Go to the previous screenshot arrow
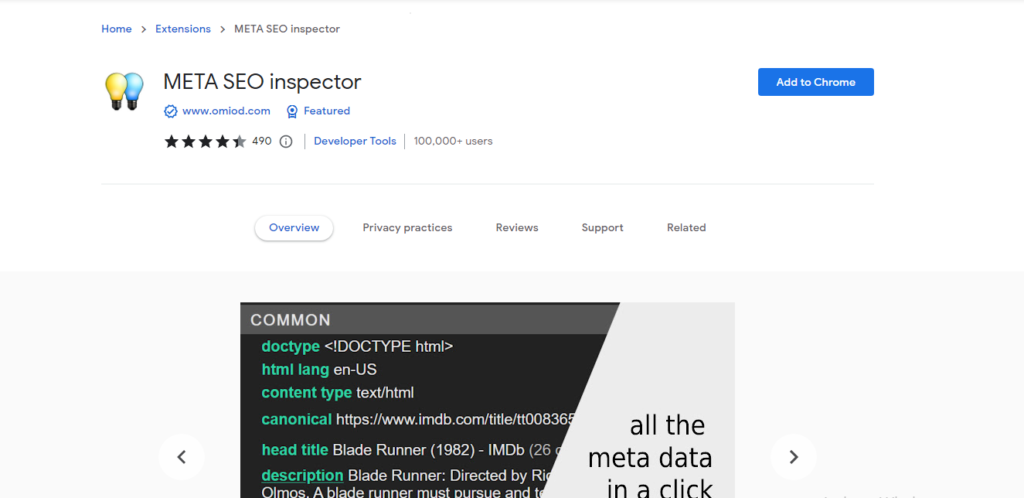1024x498 pixels. pyautogui.click(x=182, y=457)
